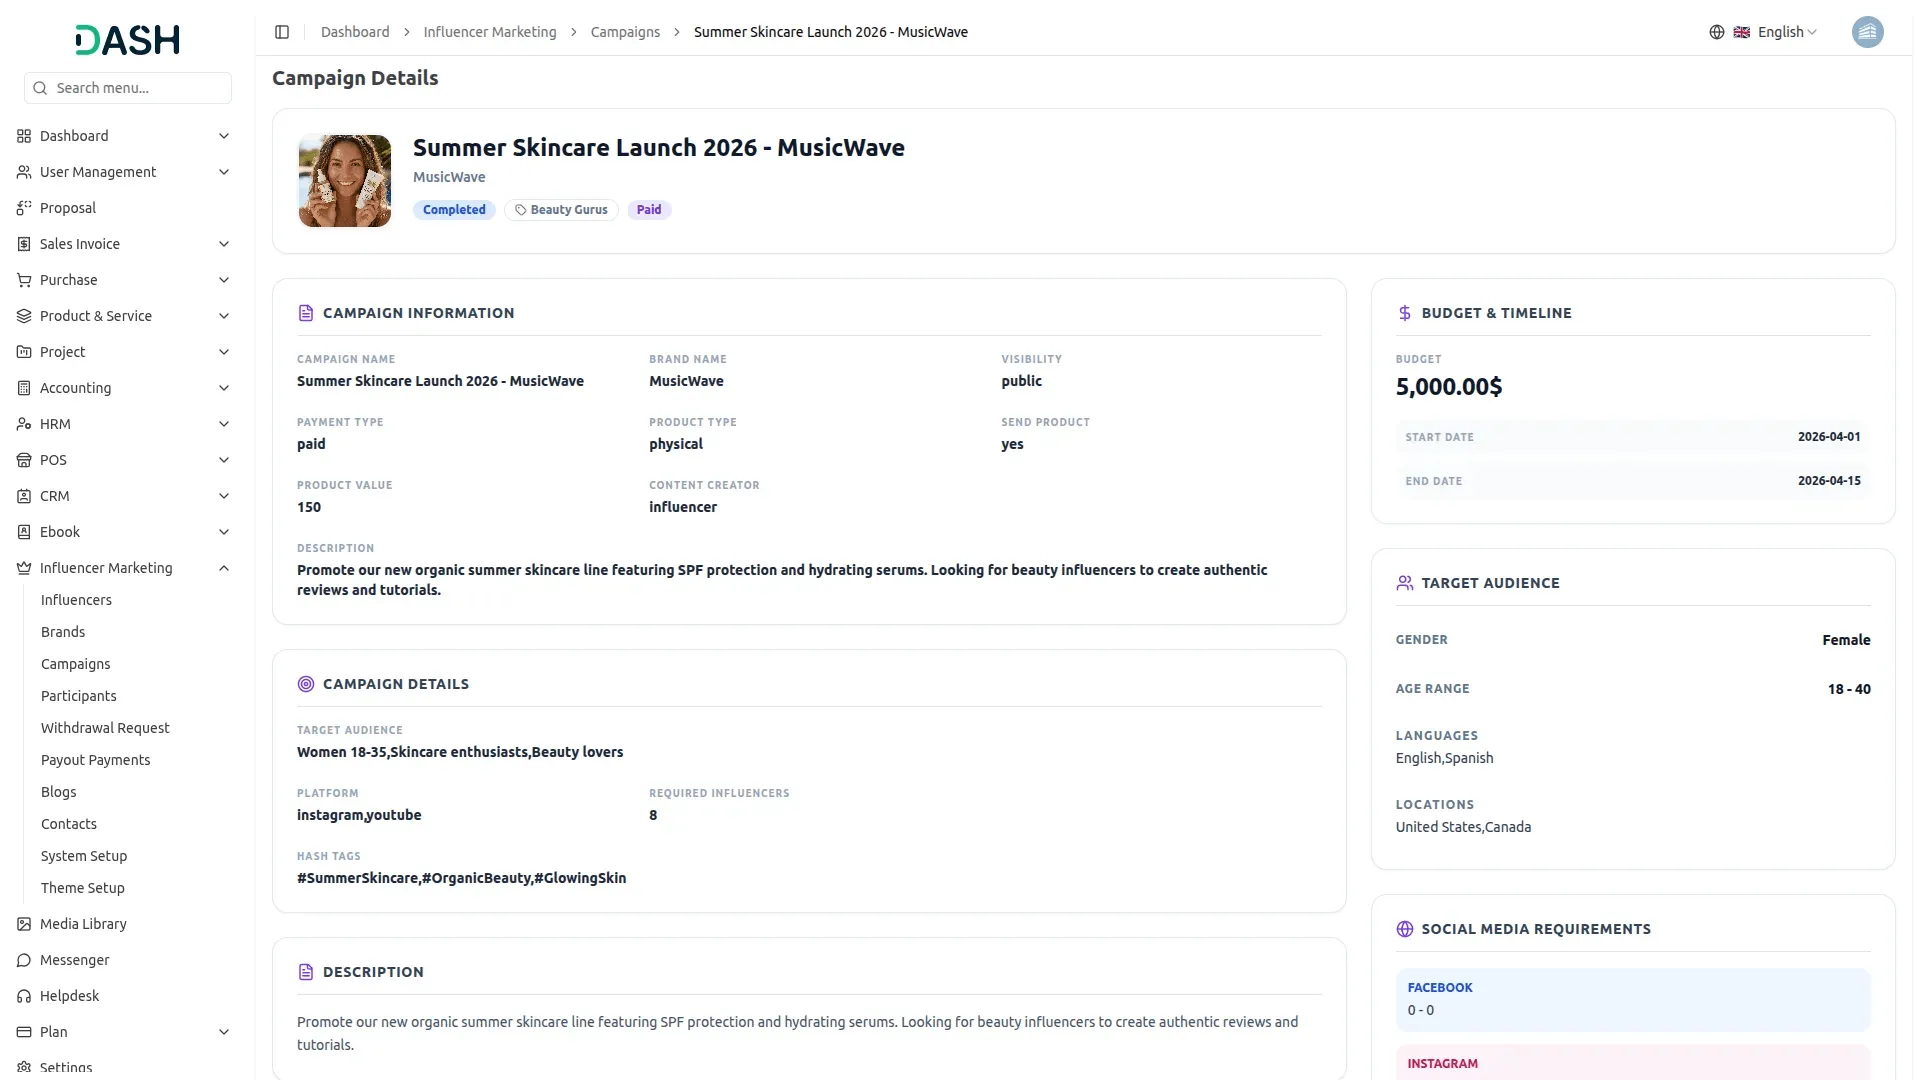Image resolution: width=1920 pixels, height=1080 pixels.
Task: Click the Dashboard breadcrumb link
Action: click(x=355, y=32)
